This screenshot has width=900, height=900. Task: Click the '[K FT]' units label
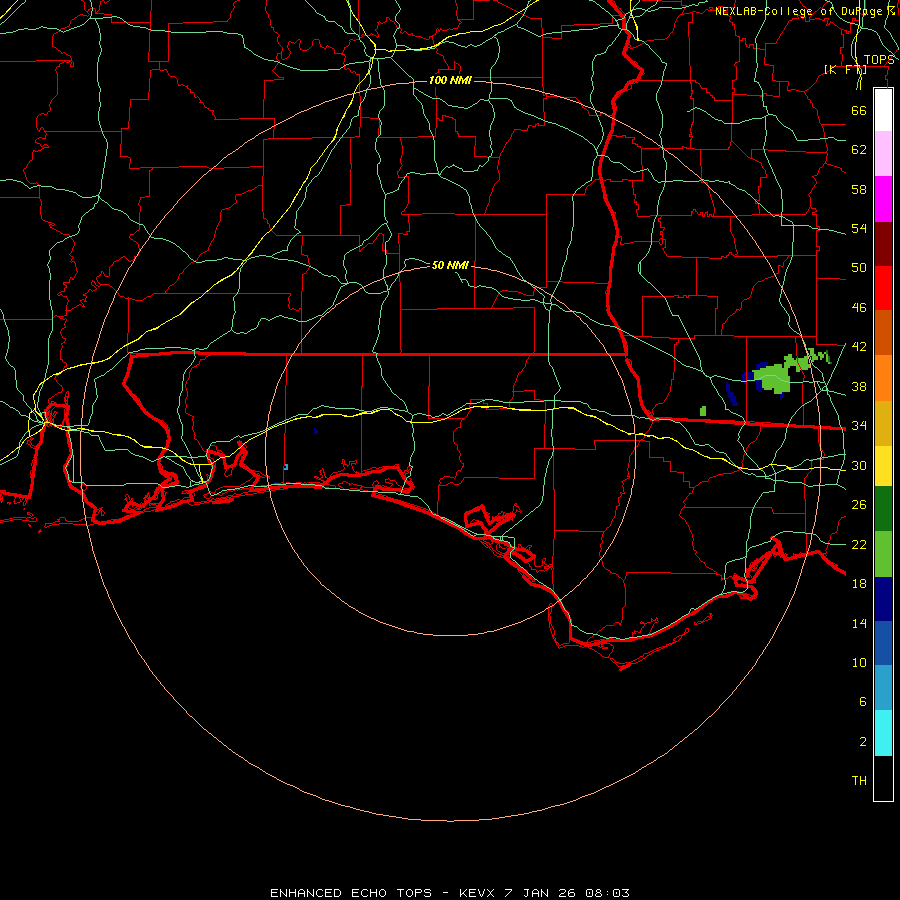click(x=845, y=70)
